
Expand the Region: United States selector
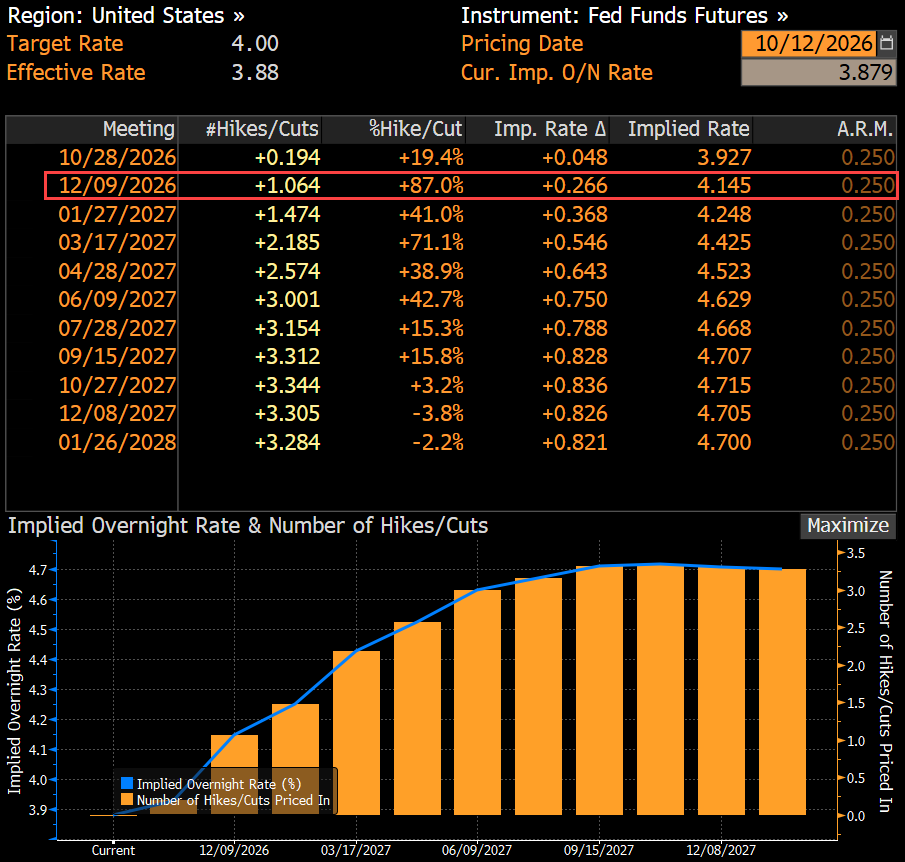click(x=126, y=16)
